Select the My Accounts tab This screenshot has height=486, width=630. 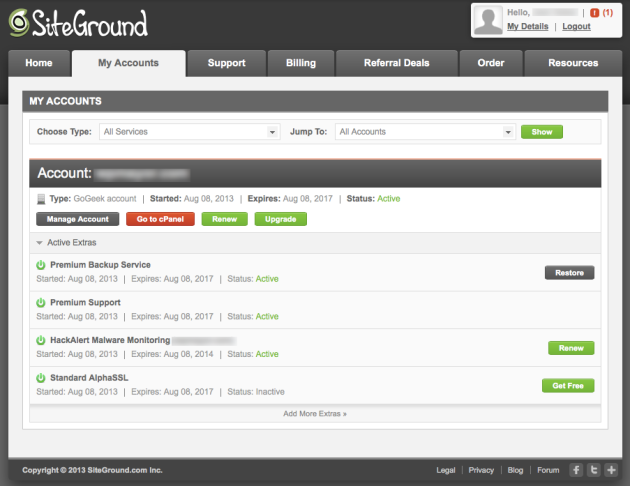pos(129,63)
